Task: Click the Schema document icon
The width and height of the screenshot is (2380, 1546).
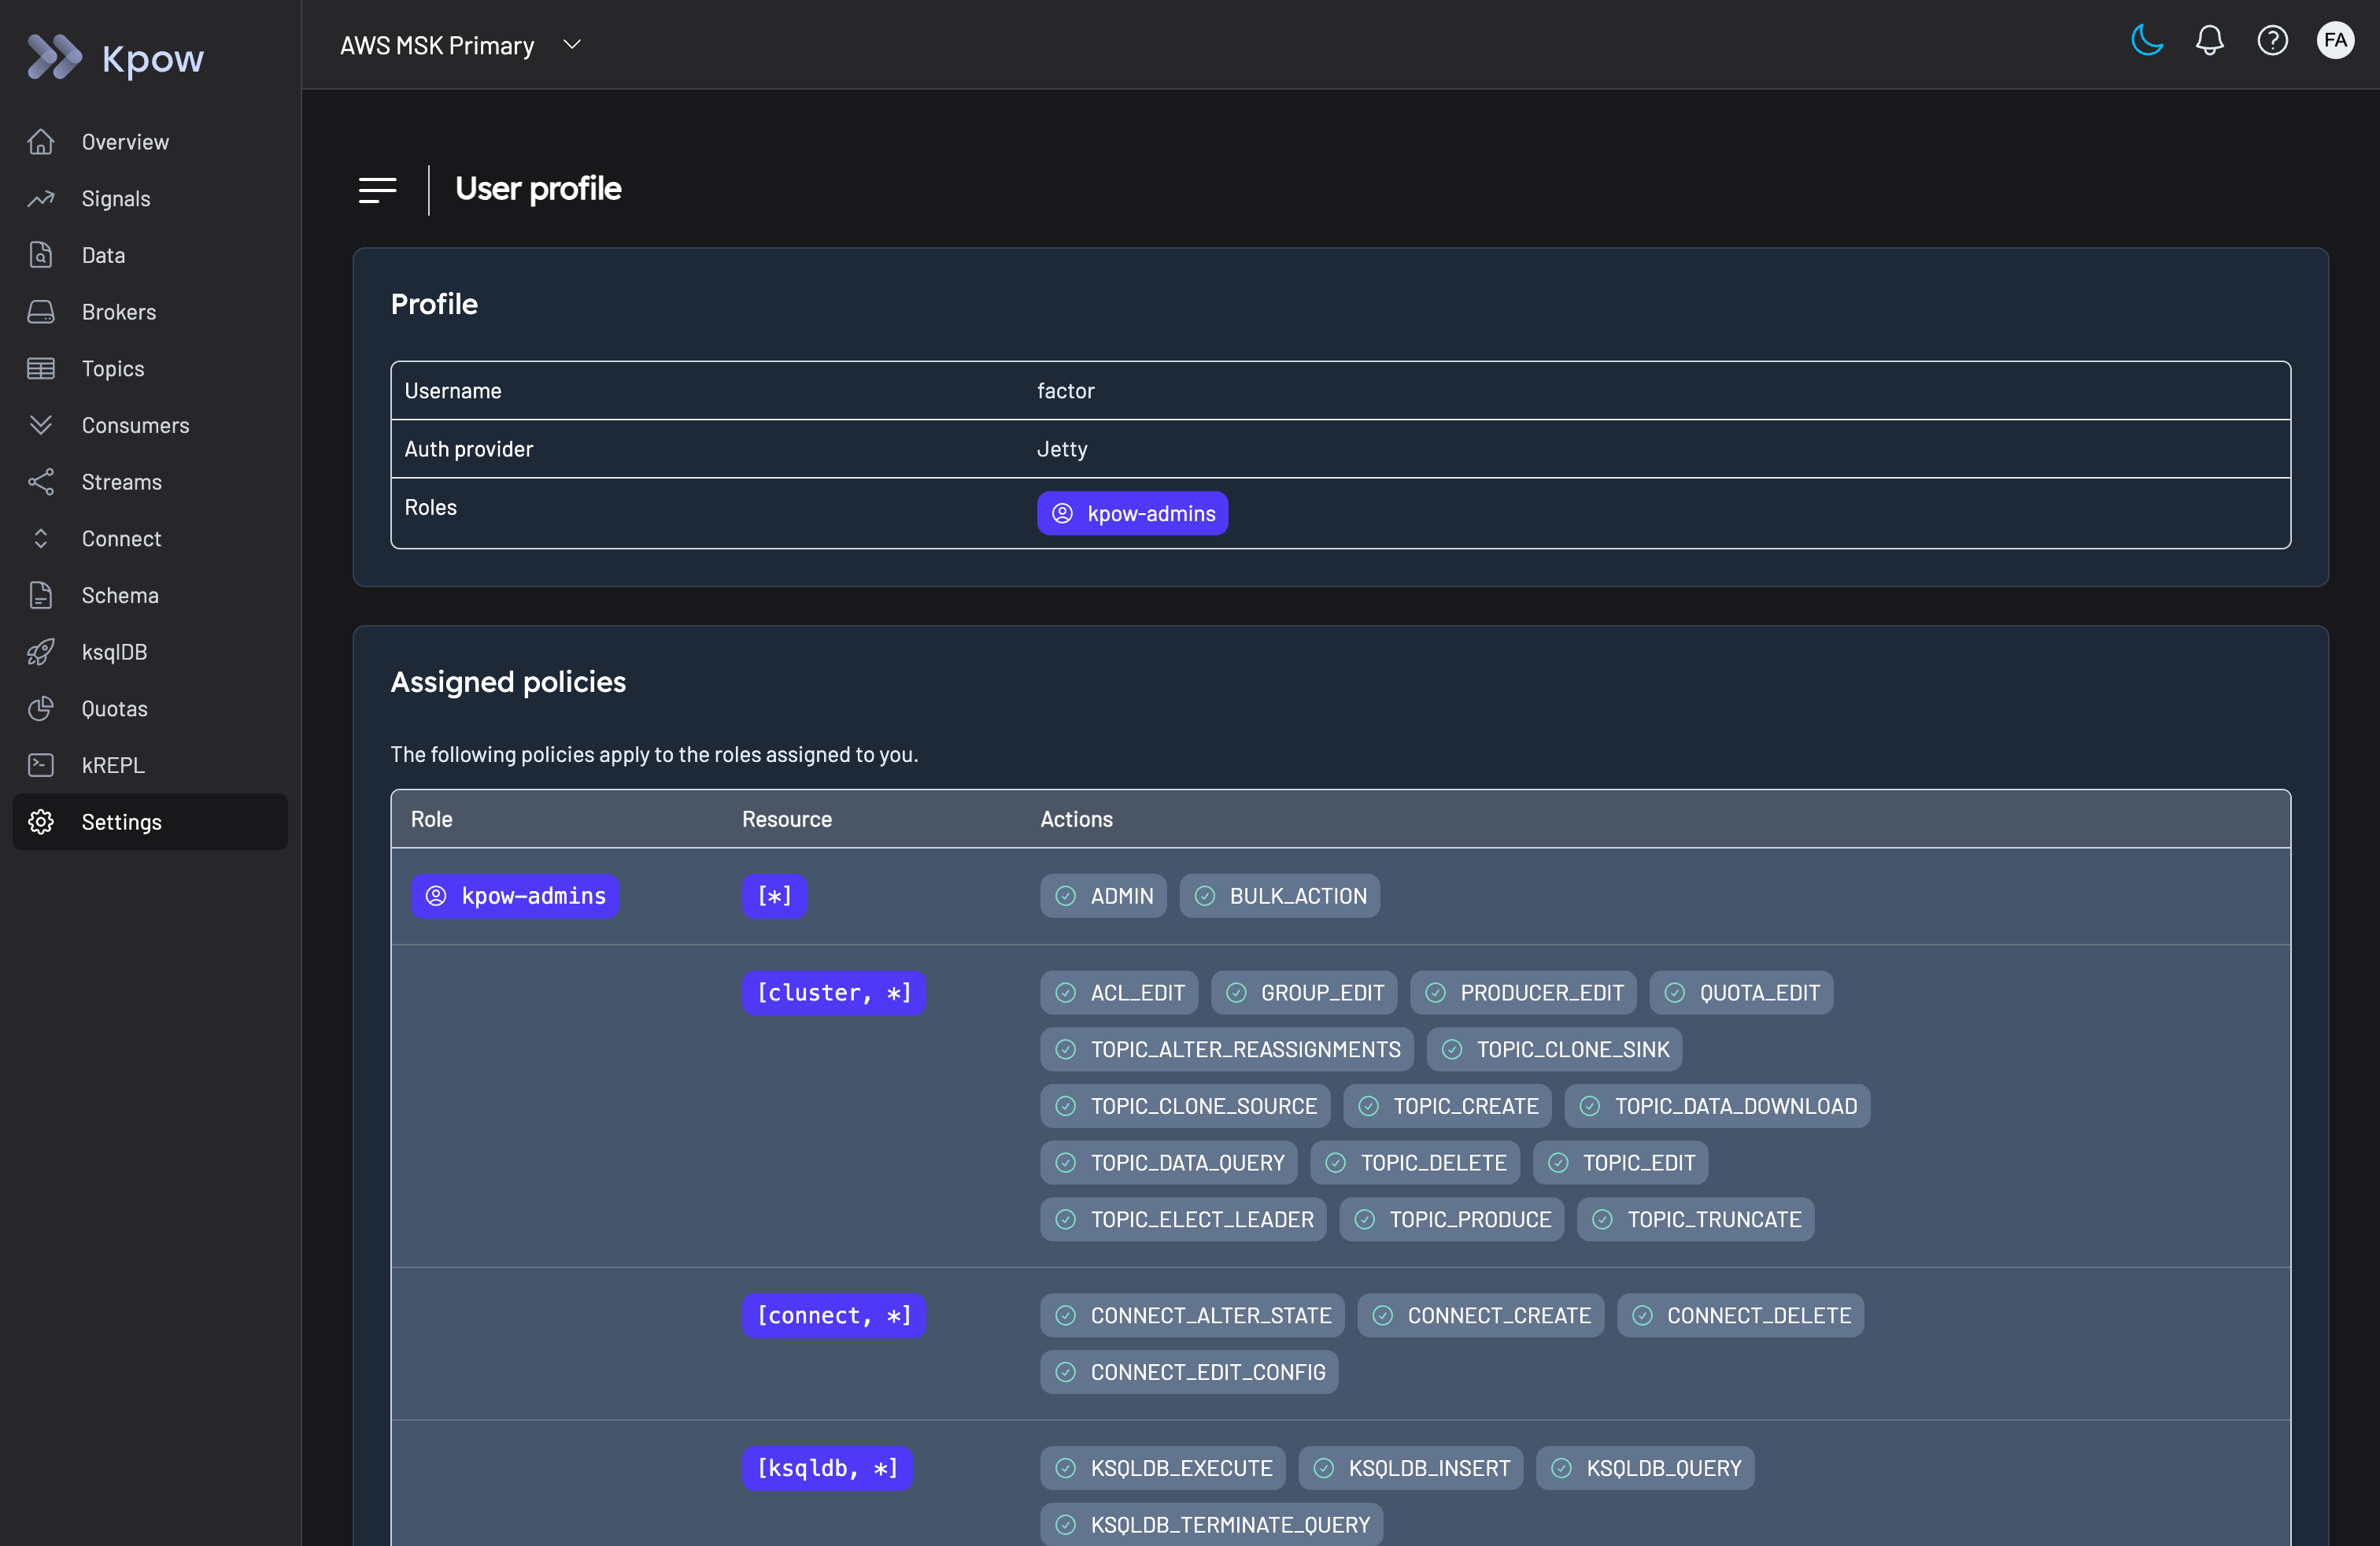Action: [x=41, y=595]
